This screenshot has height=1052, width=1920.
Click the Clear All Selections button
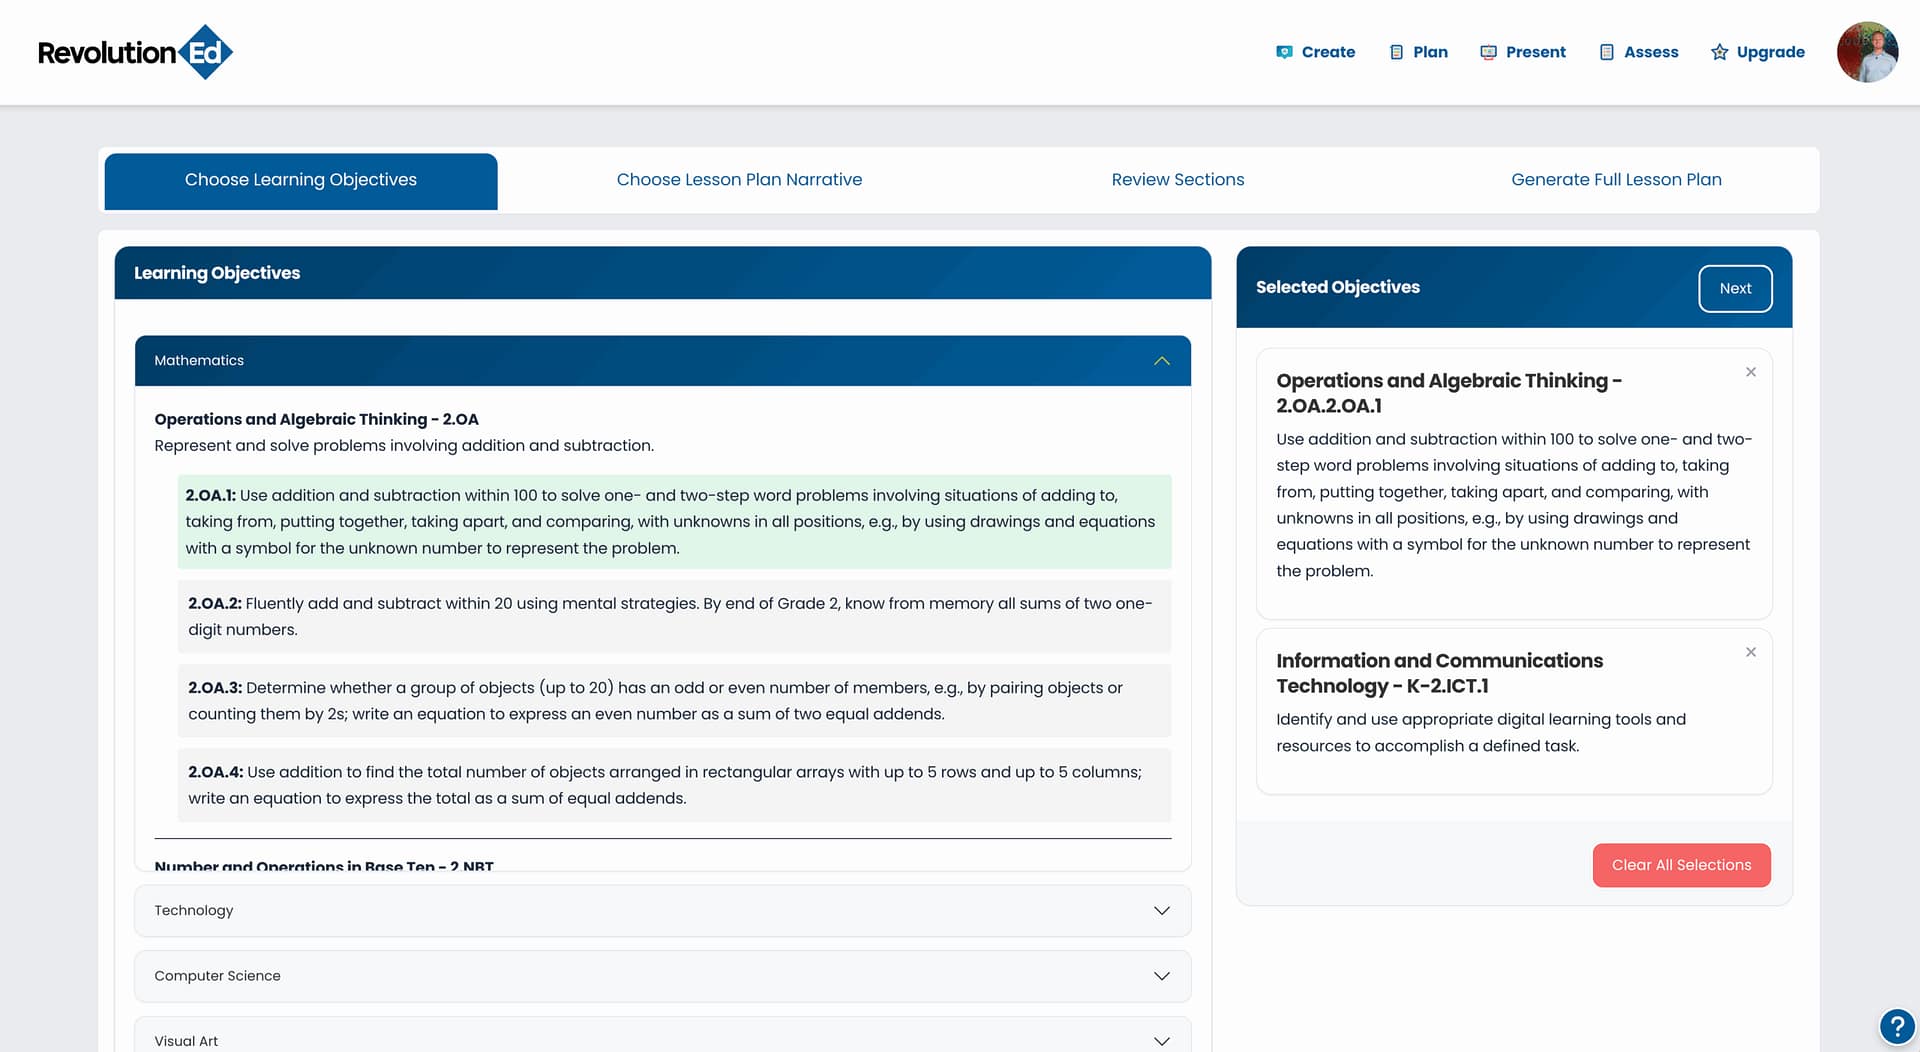pos(1681,865)
